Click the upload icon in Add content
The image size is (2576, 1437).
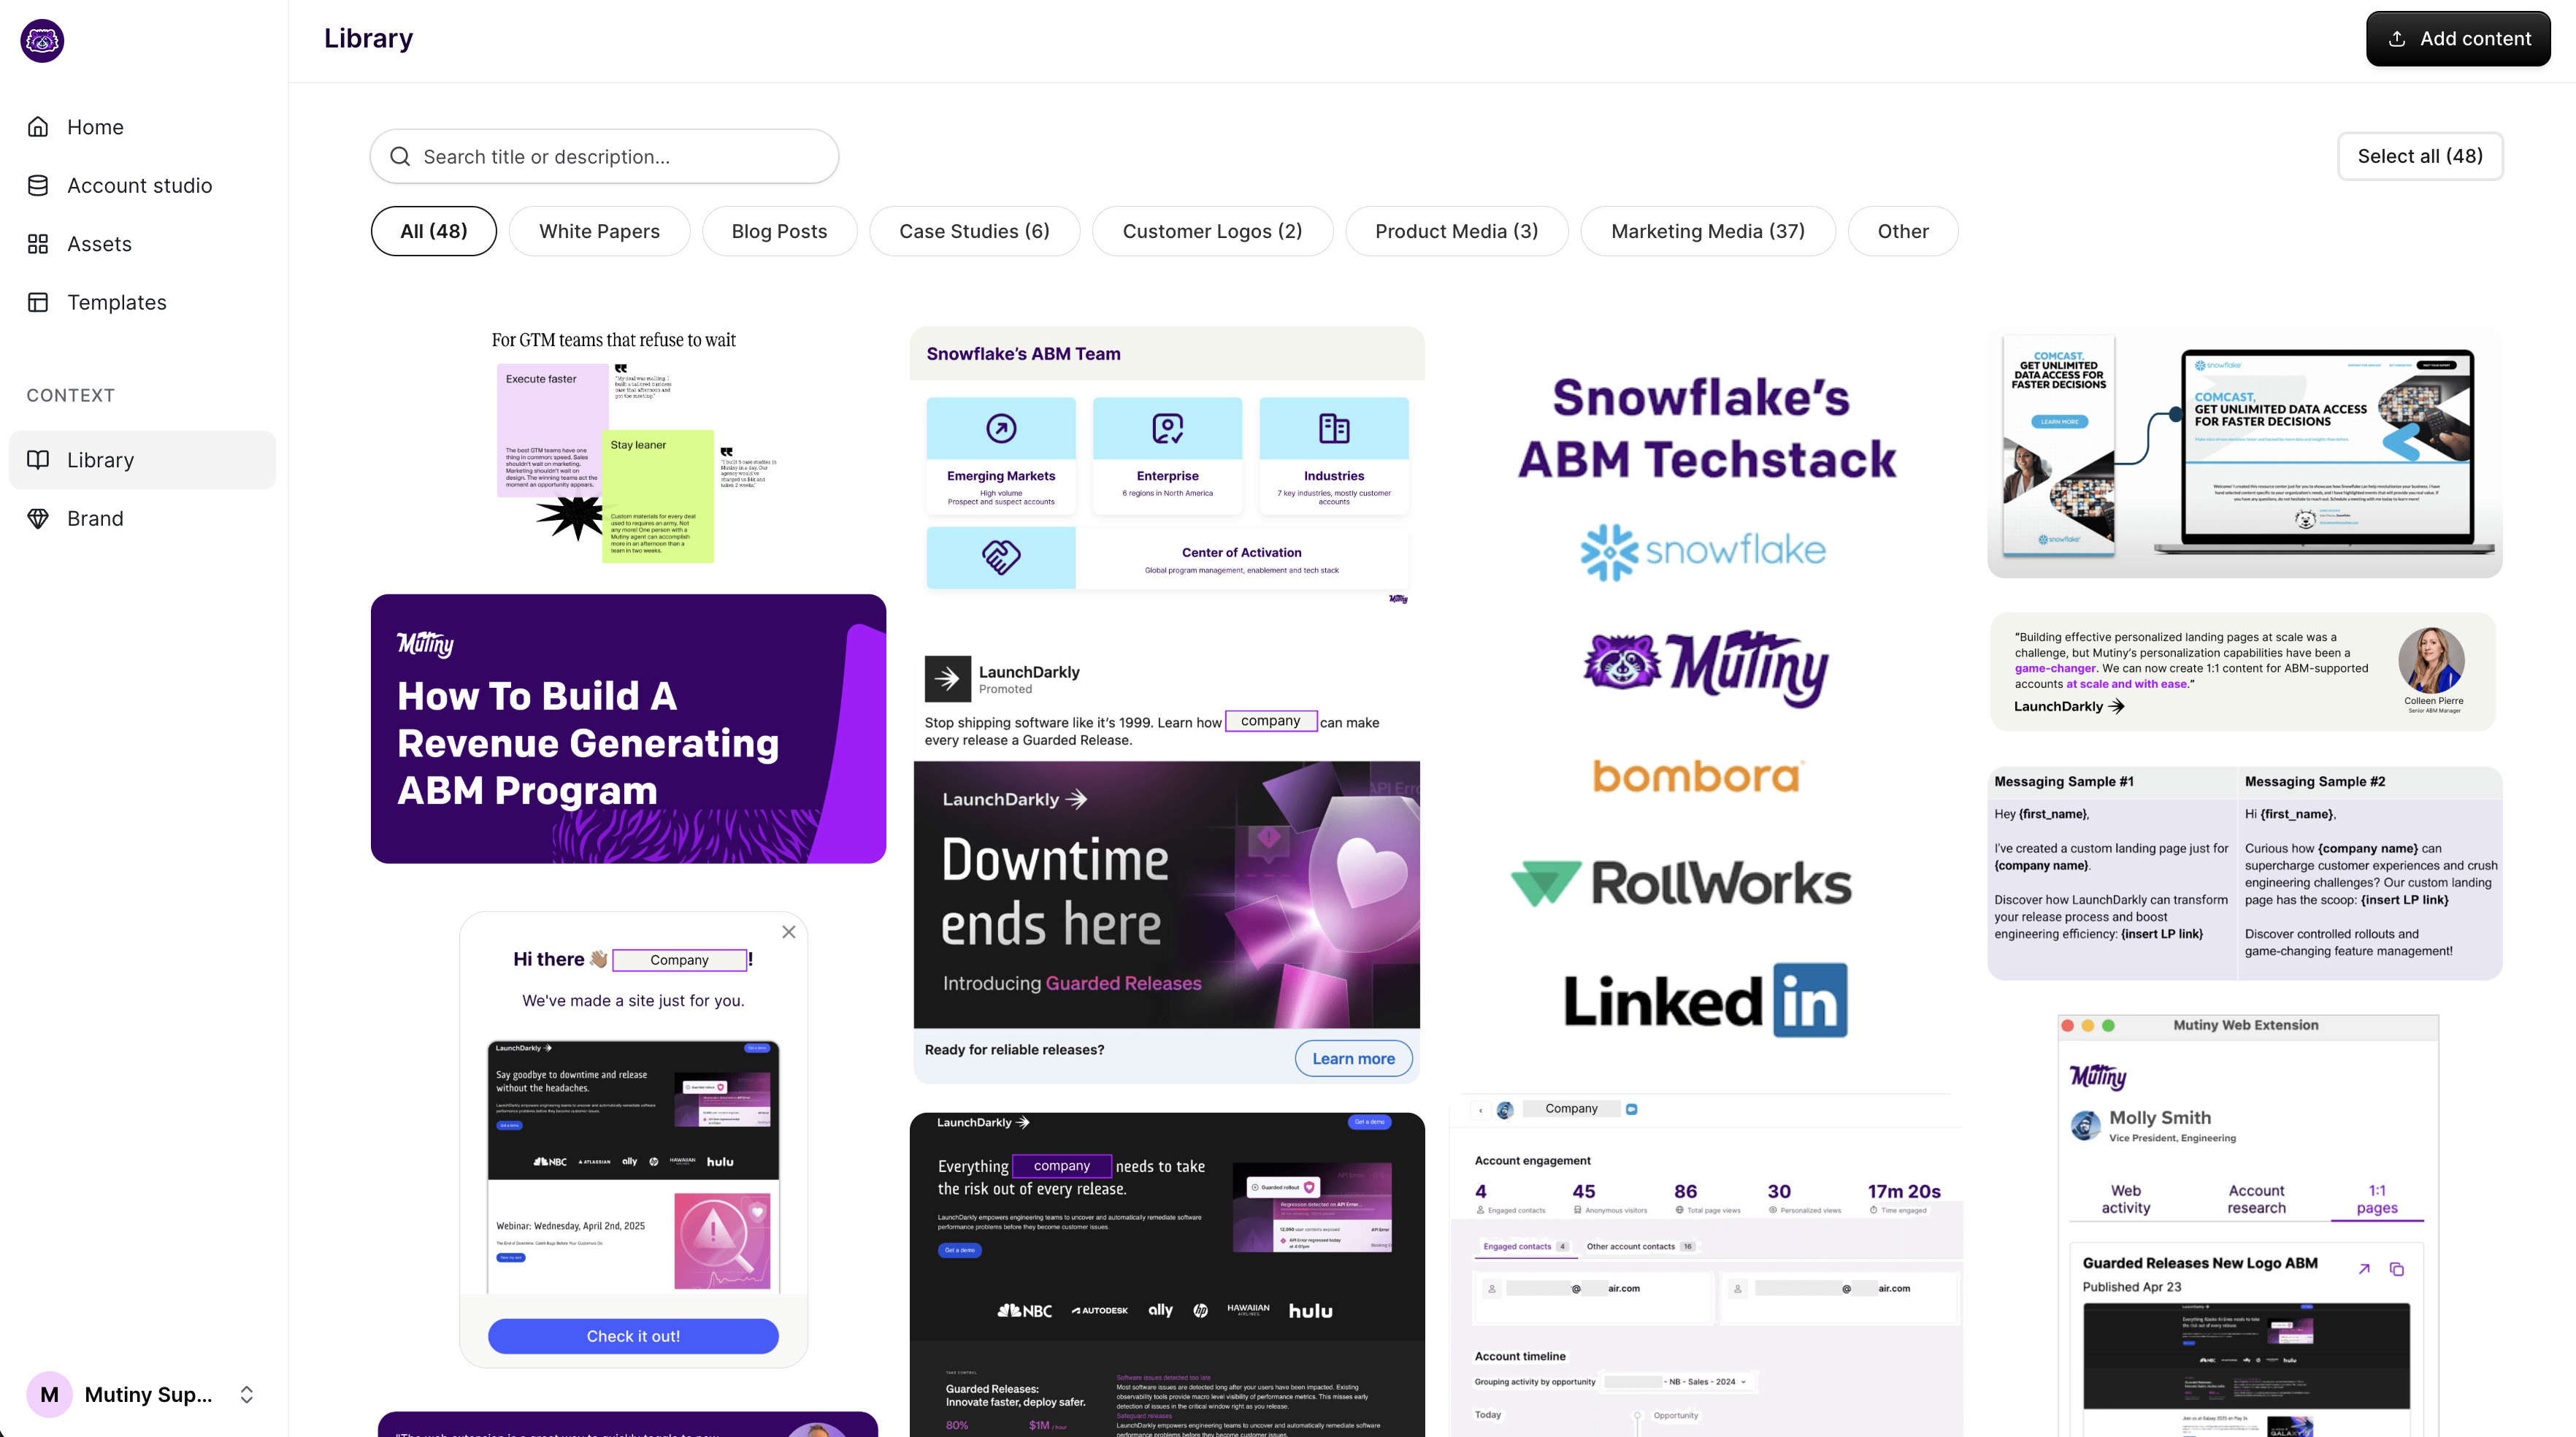pyautogui.click(x=2396, y=39)
